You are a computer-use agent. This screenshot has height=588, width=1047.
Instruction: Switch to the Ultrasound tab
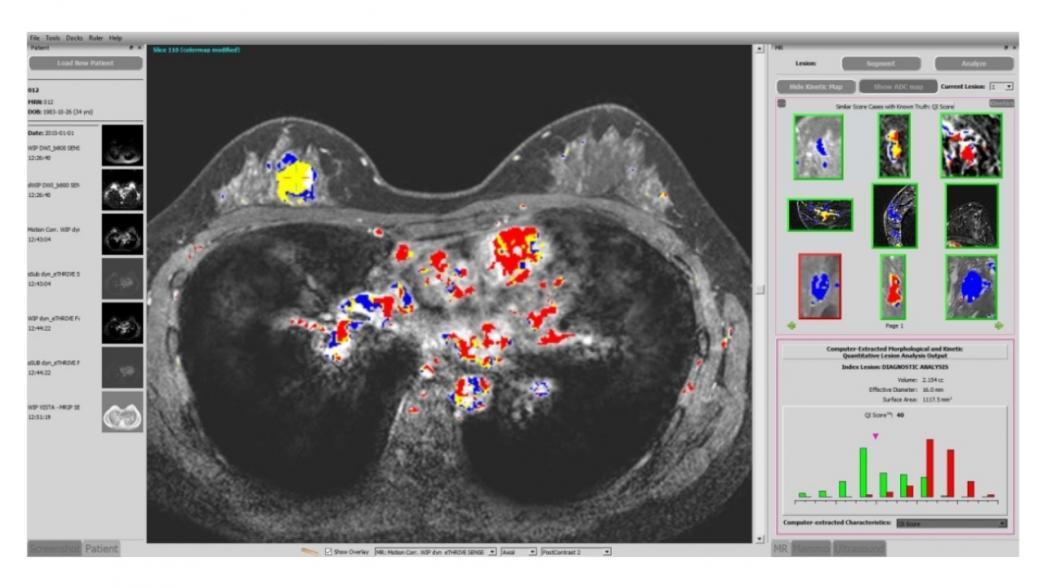(859, 548)
